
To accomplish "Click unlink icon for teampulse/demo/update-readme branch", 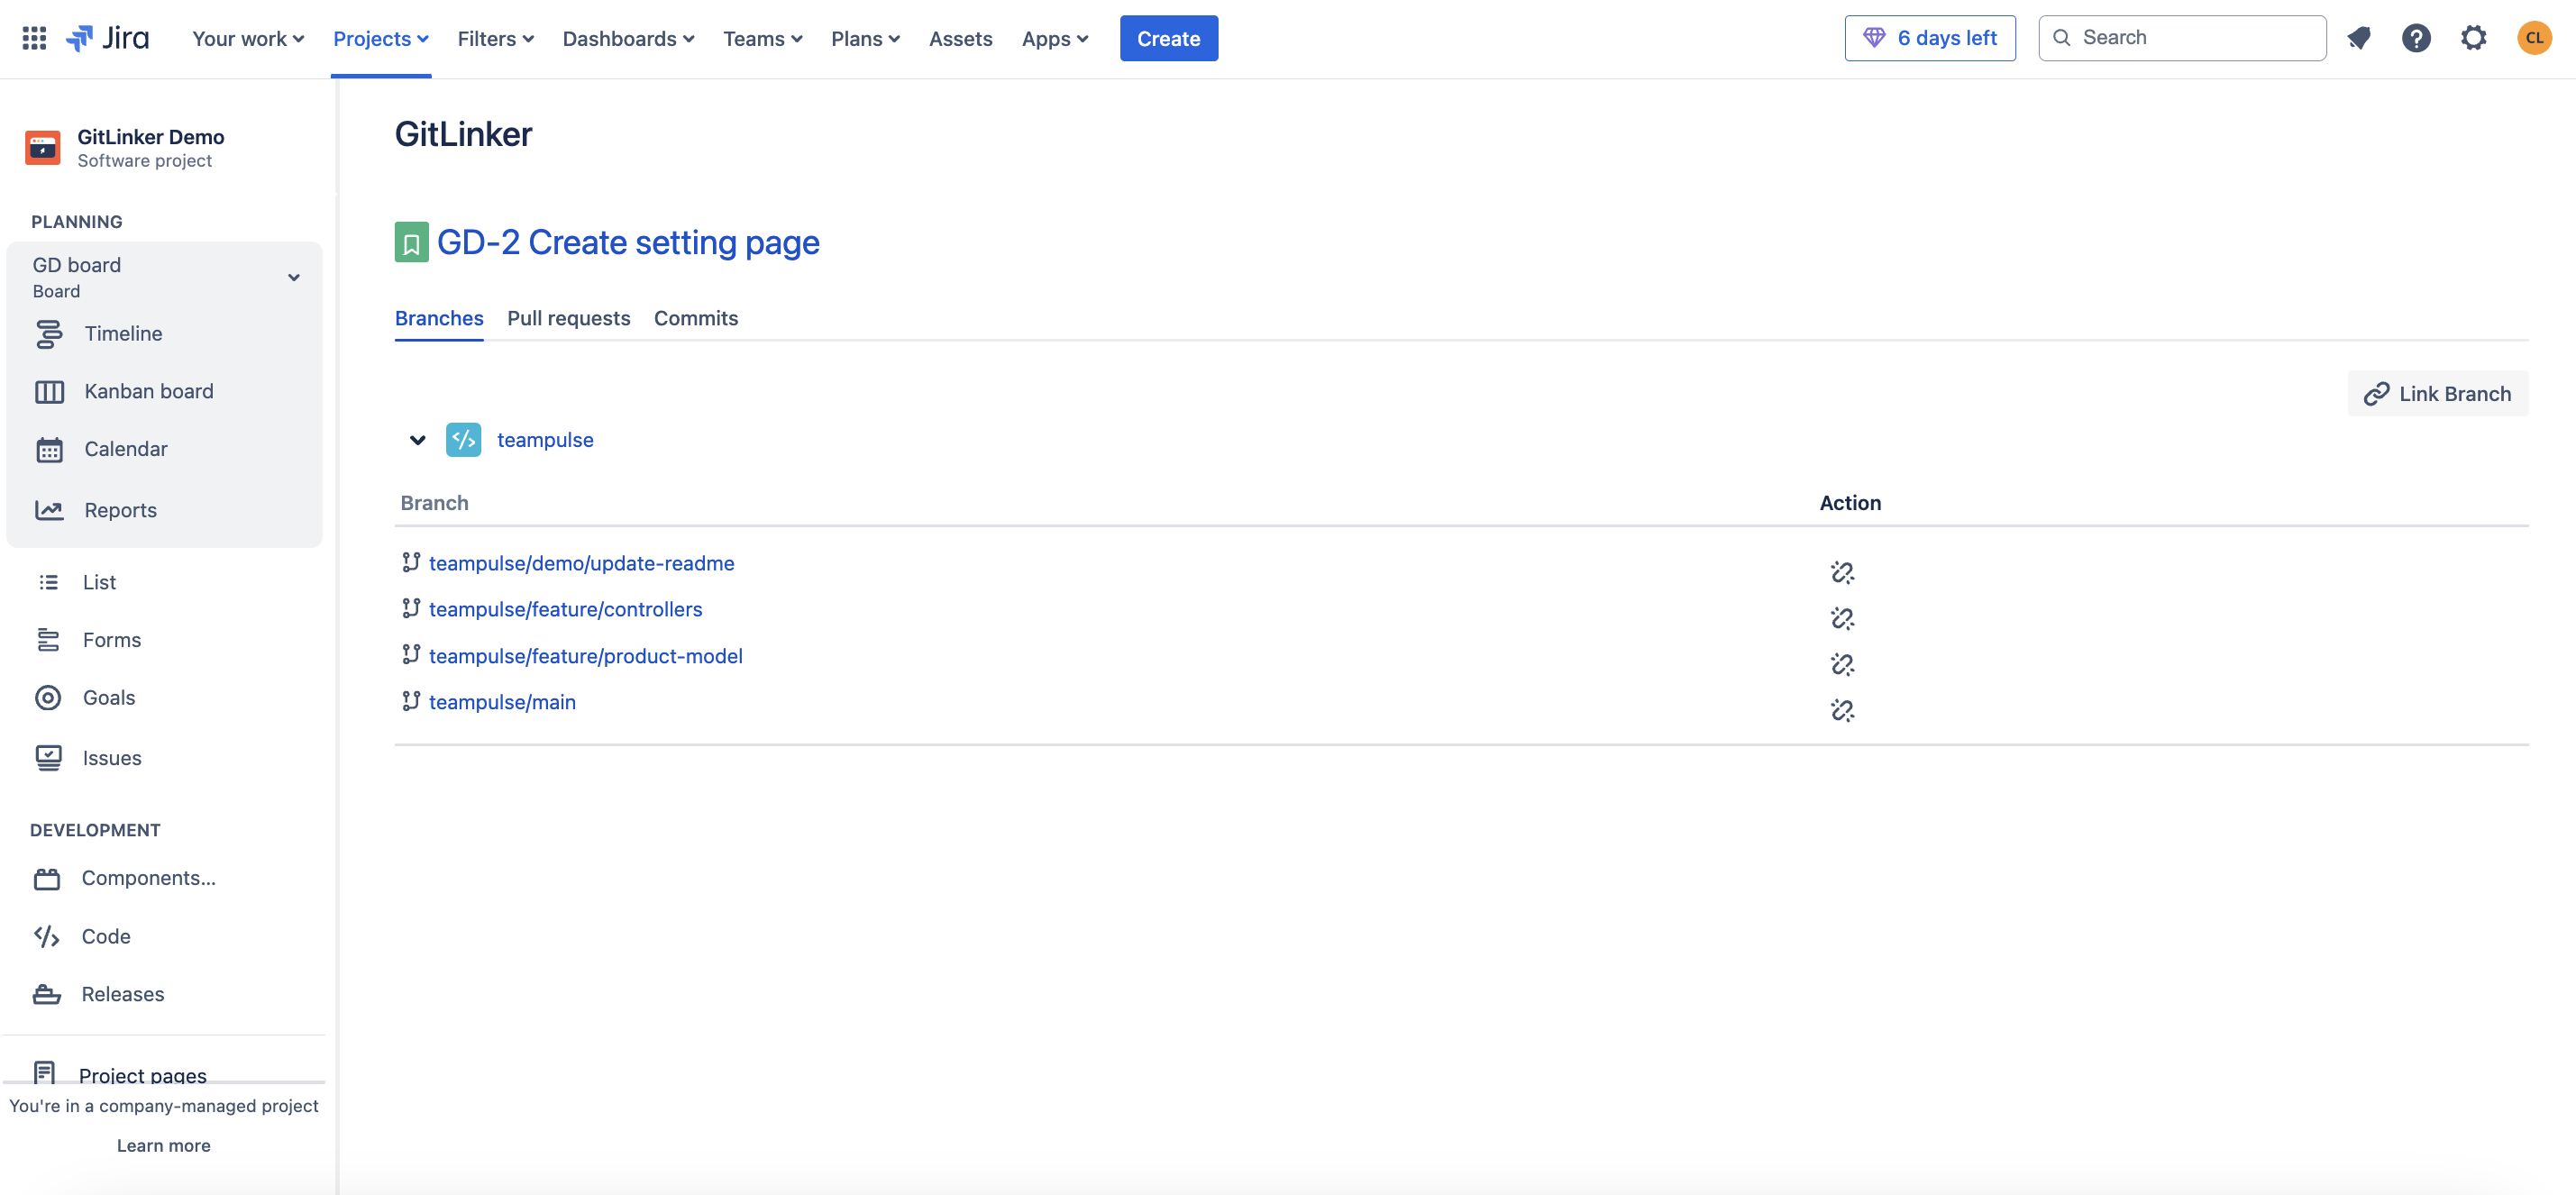I will [x=1841, y=572].
